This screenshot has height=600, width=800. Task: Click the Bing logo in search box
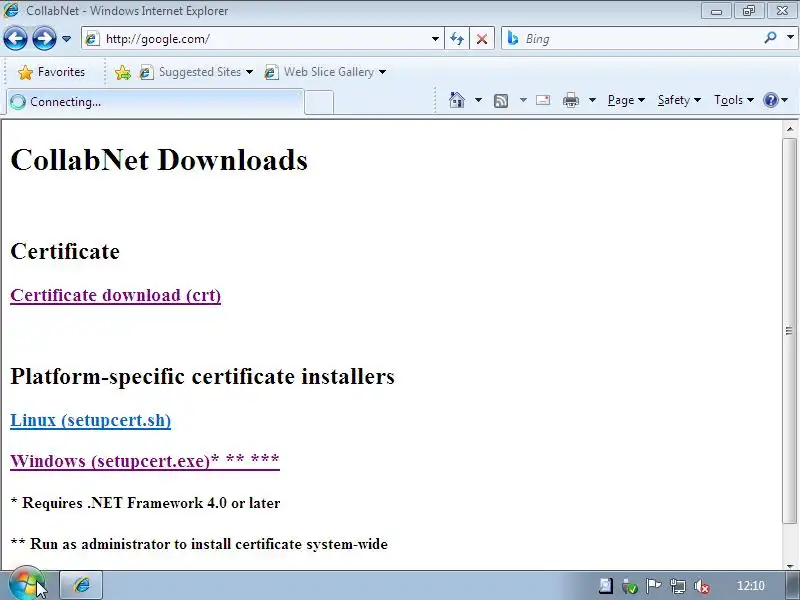pyautogui.click(x=513, y=38)
